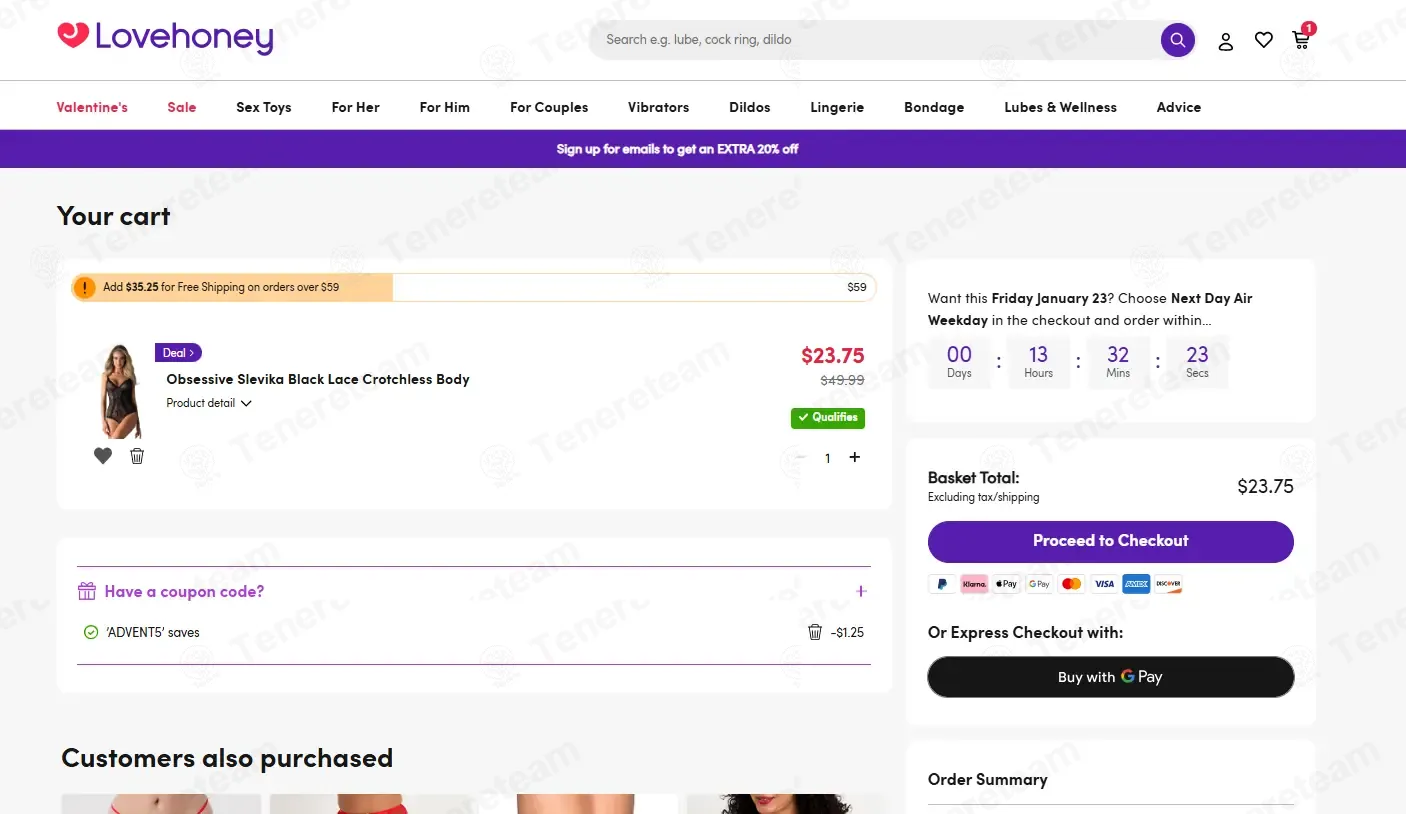The image size is (1406, 814).
Task: Click the quantity value 1
Action: pyautogui.click(x=827, y=458)
